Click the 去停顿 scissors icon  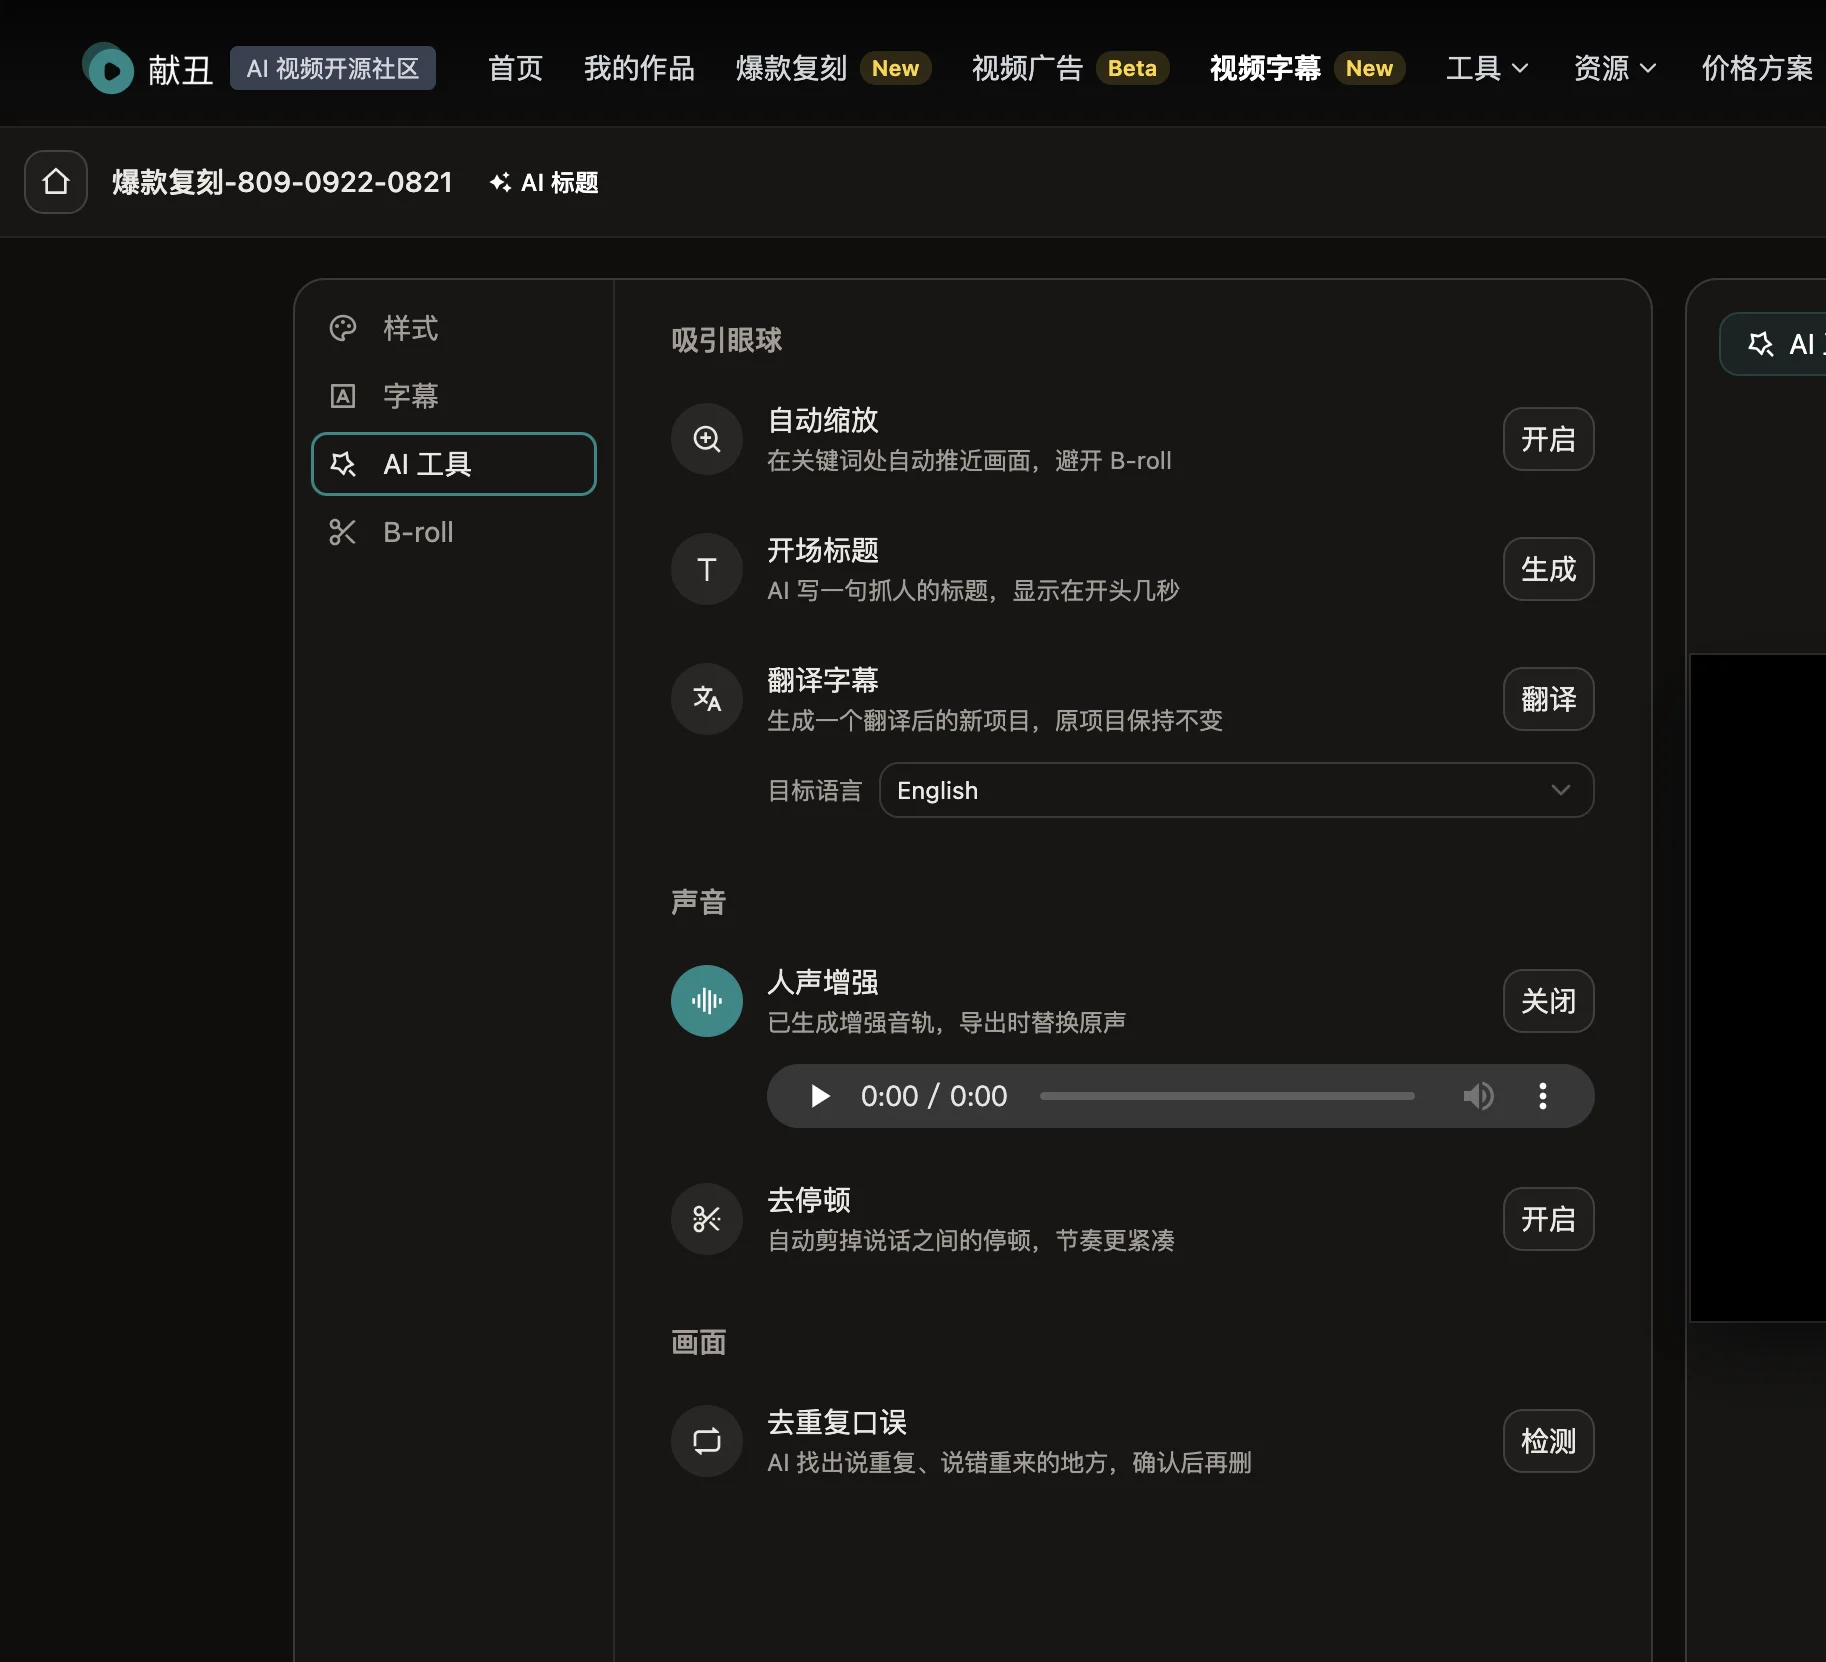pos(707,1219)
